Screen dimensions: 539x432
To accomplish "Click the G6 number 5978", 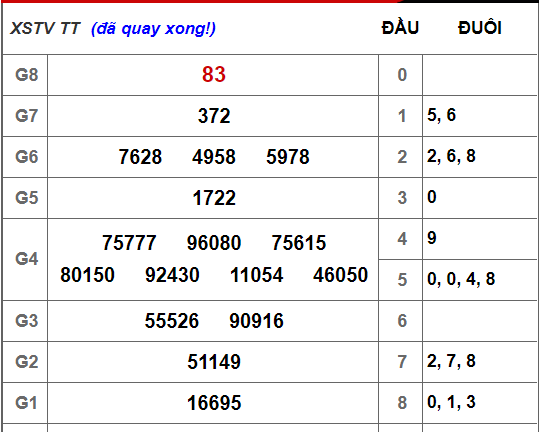I will 288,157.
